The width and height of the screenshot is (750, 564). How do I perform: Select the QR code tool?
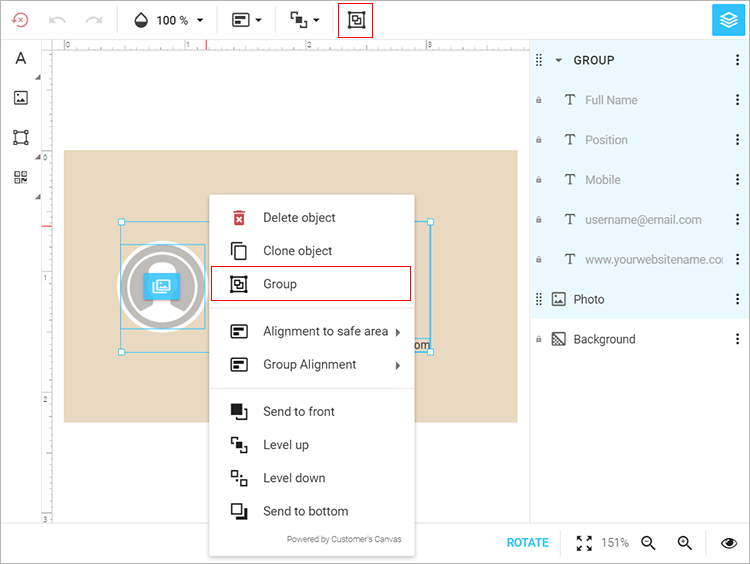point(20,177)
